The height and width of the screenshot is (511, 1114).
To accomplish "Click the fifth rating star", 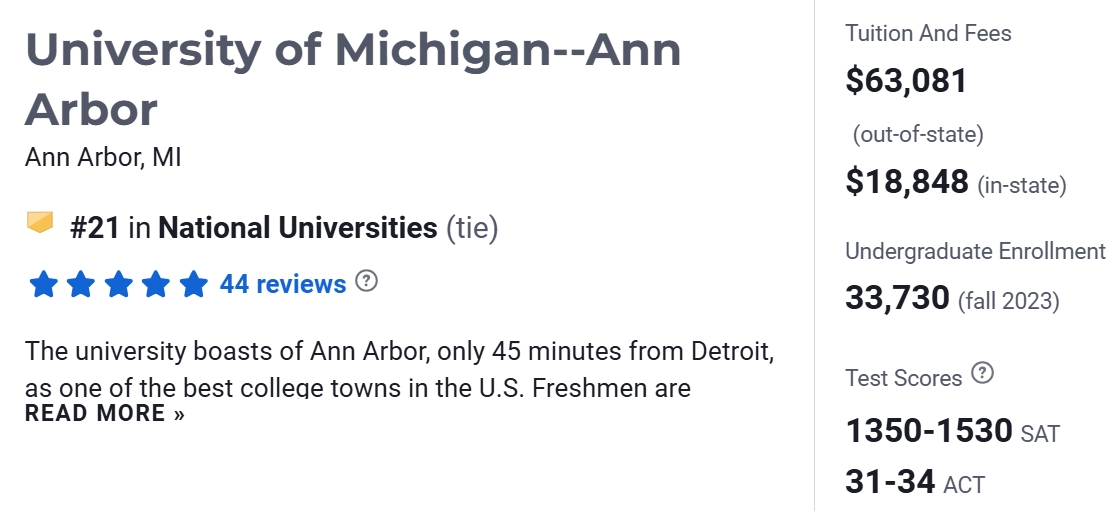I will [193, 285].
